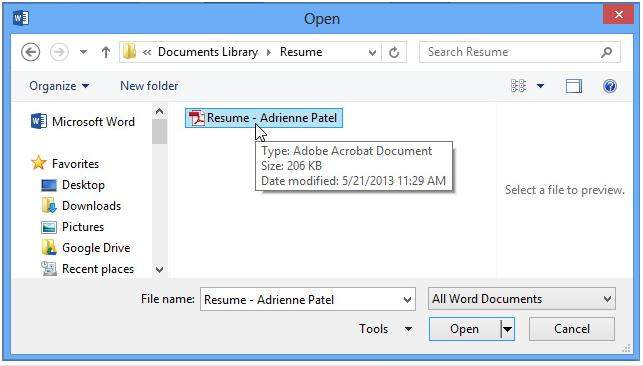Go up one folder level
Image resolution: width=643 pixels, height=366 pixels.
pos(106,52)
